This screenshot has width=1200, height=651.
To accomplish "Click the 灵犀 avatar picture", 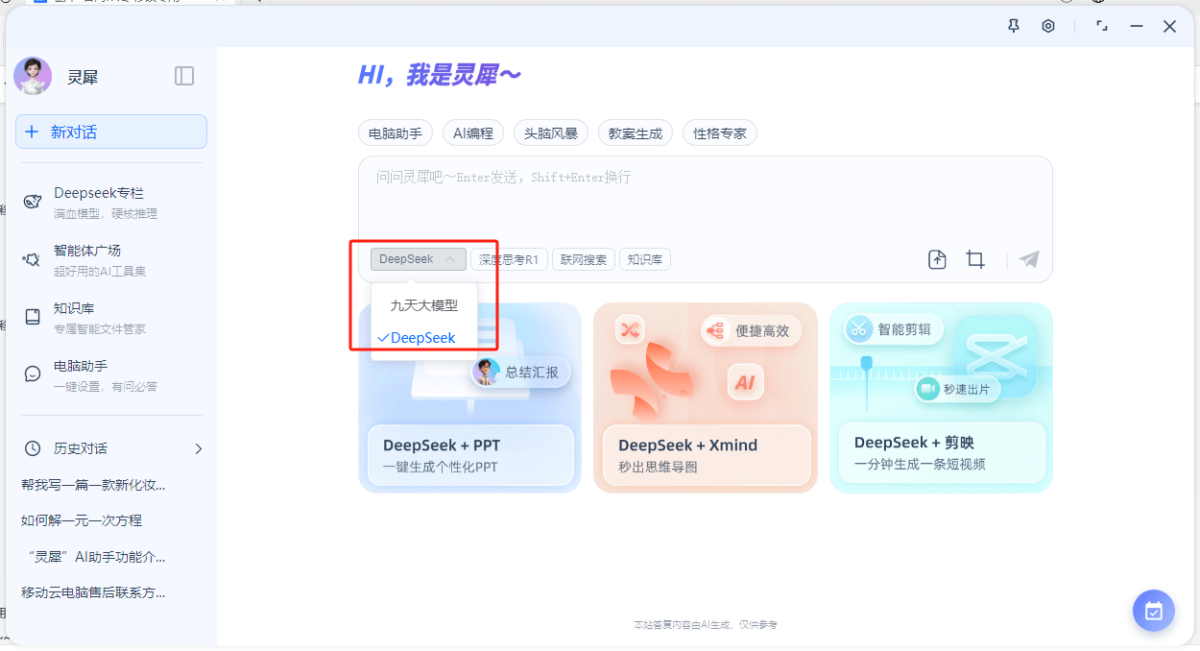I will pos(33,76).
